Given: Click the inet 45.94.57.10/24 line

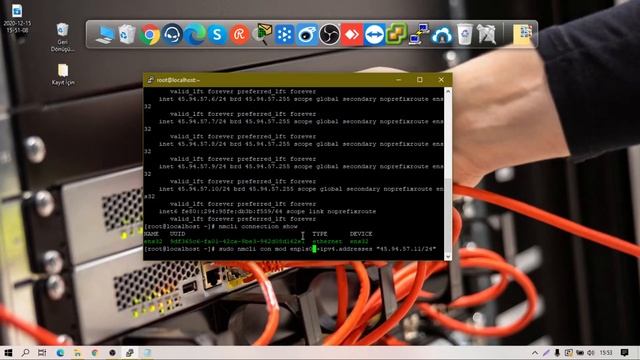Looking at the screenshot, I should 302,189.
